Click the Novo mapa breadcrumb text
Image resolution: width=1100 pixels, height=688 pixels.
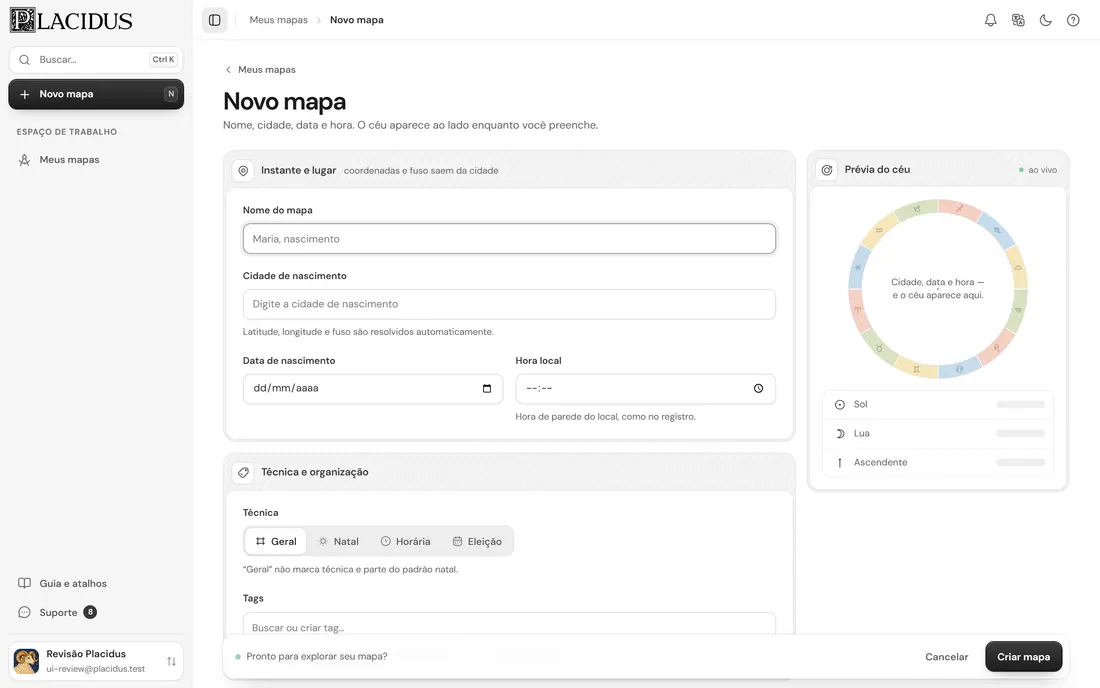point(356,20)
